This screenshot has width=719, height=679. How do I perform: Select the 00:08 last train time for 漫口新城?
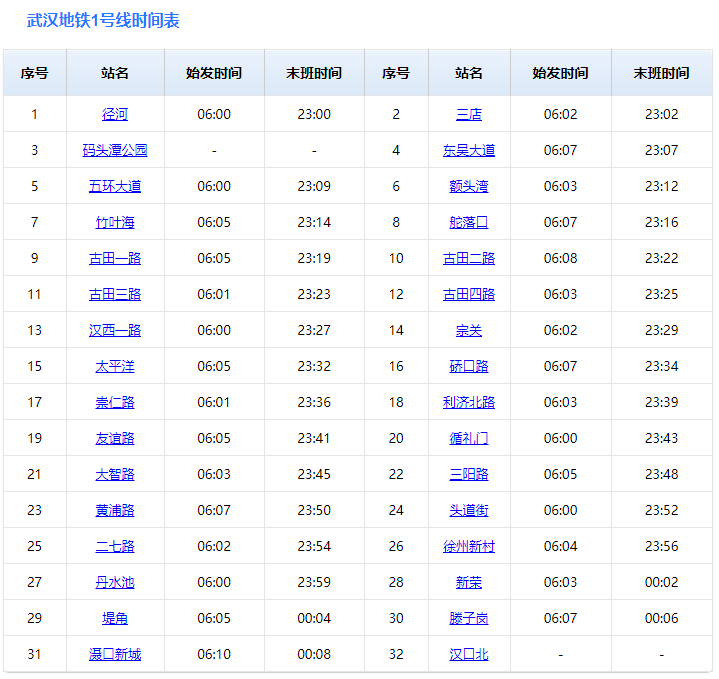coord(314,654)
